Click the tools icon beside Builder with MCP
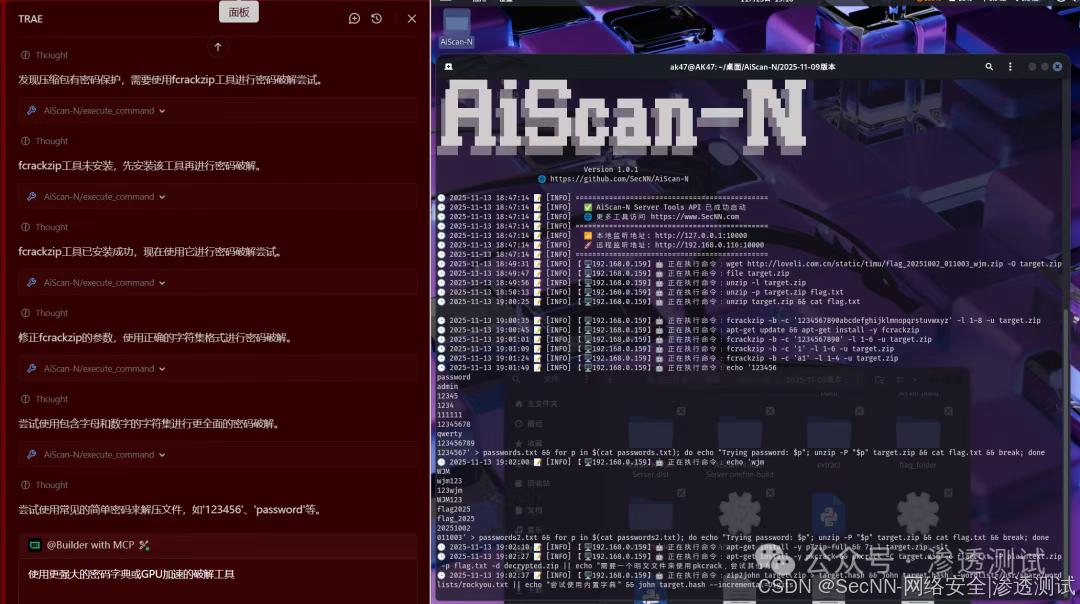Viewport: 1080px width, 604px height. point(144,545)
